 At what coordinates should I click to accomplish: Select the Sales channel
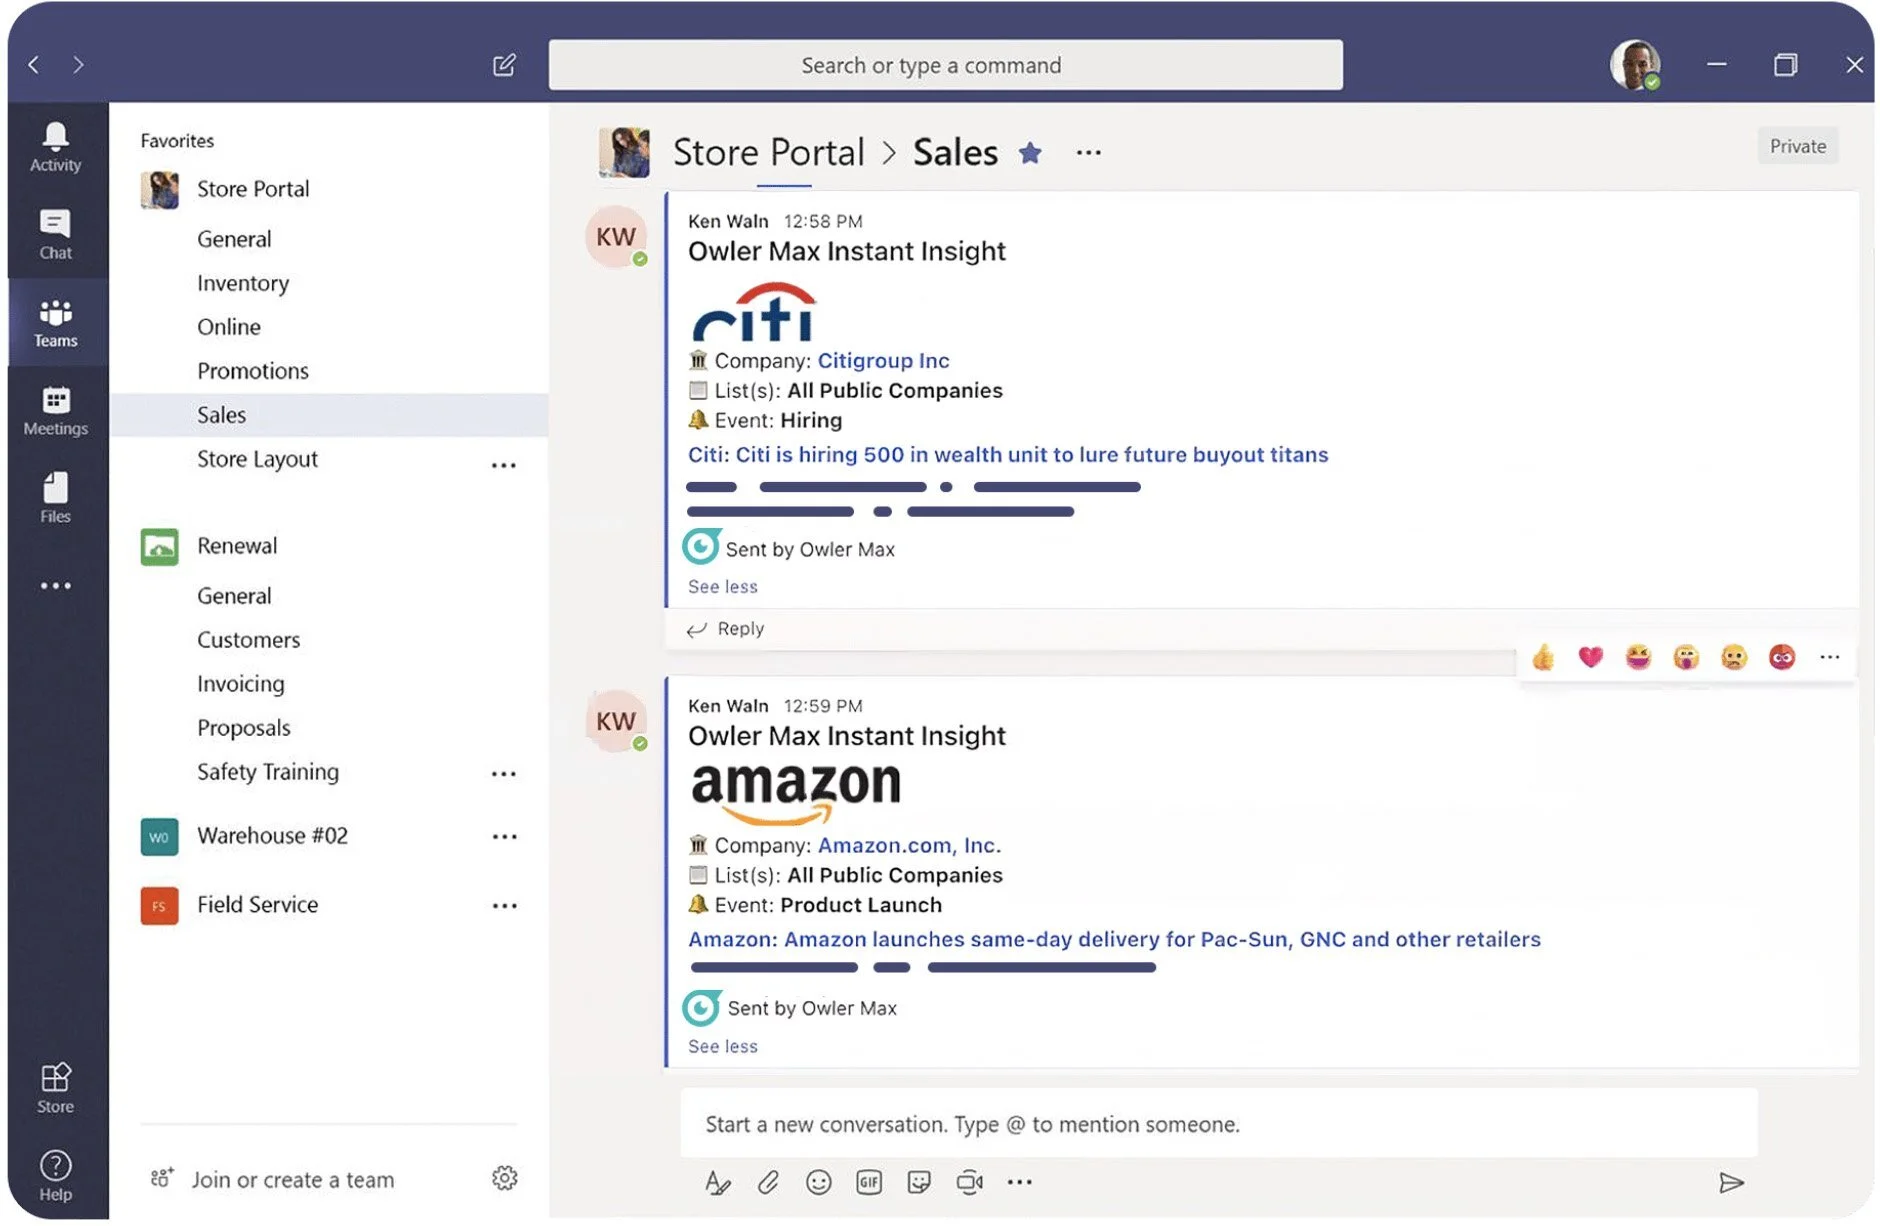(329, 415)
